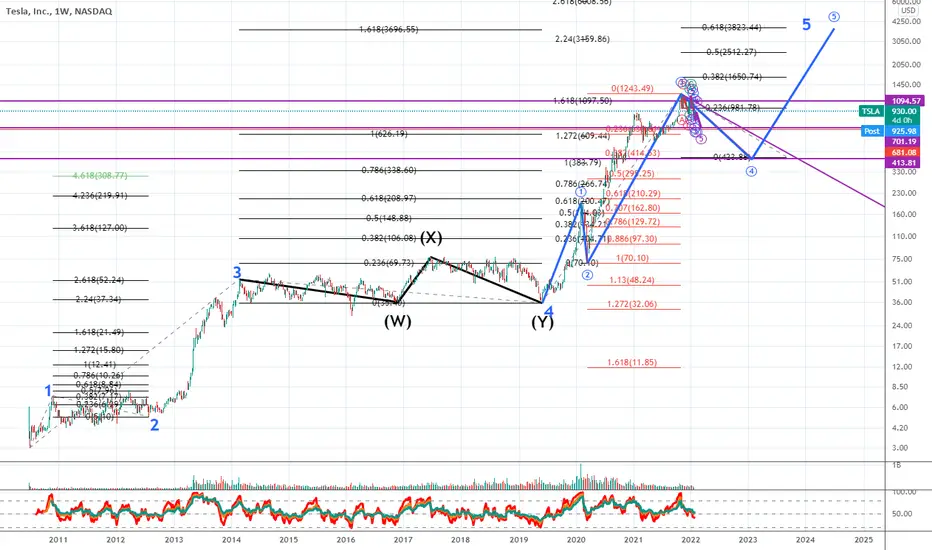Click the 2.24(3459.86) Fibonacci label

582,39
